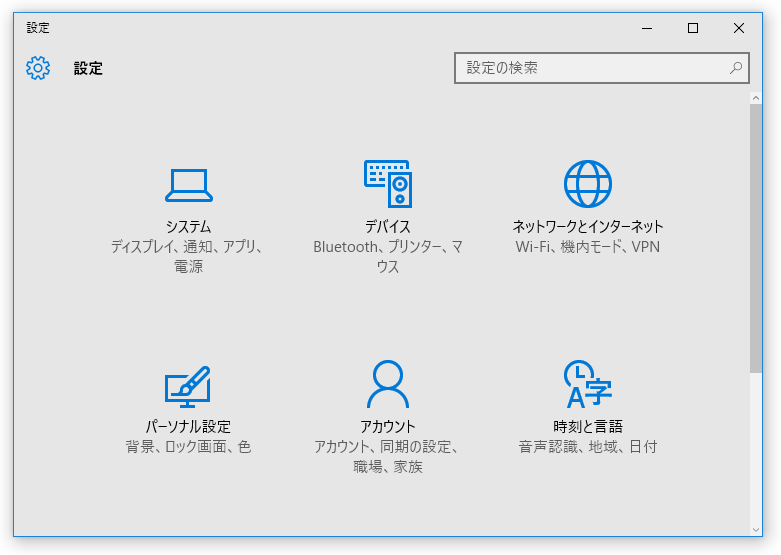Open the アカウント person icon
Screen dimensions: 781x555
pos(388,384)
